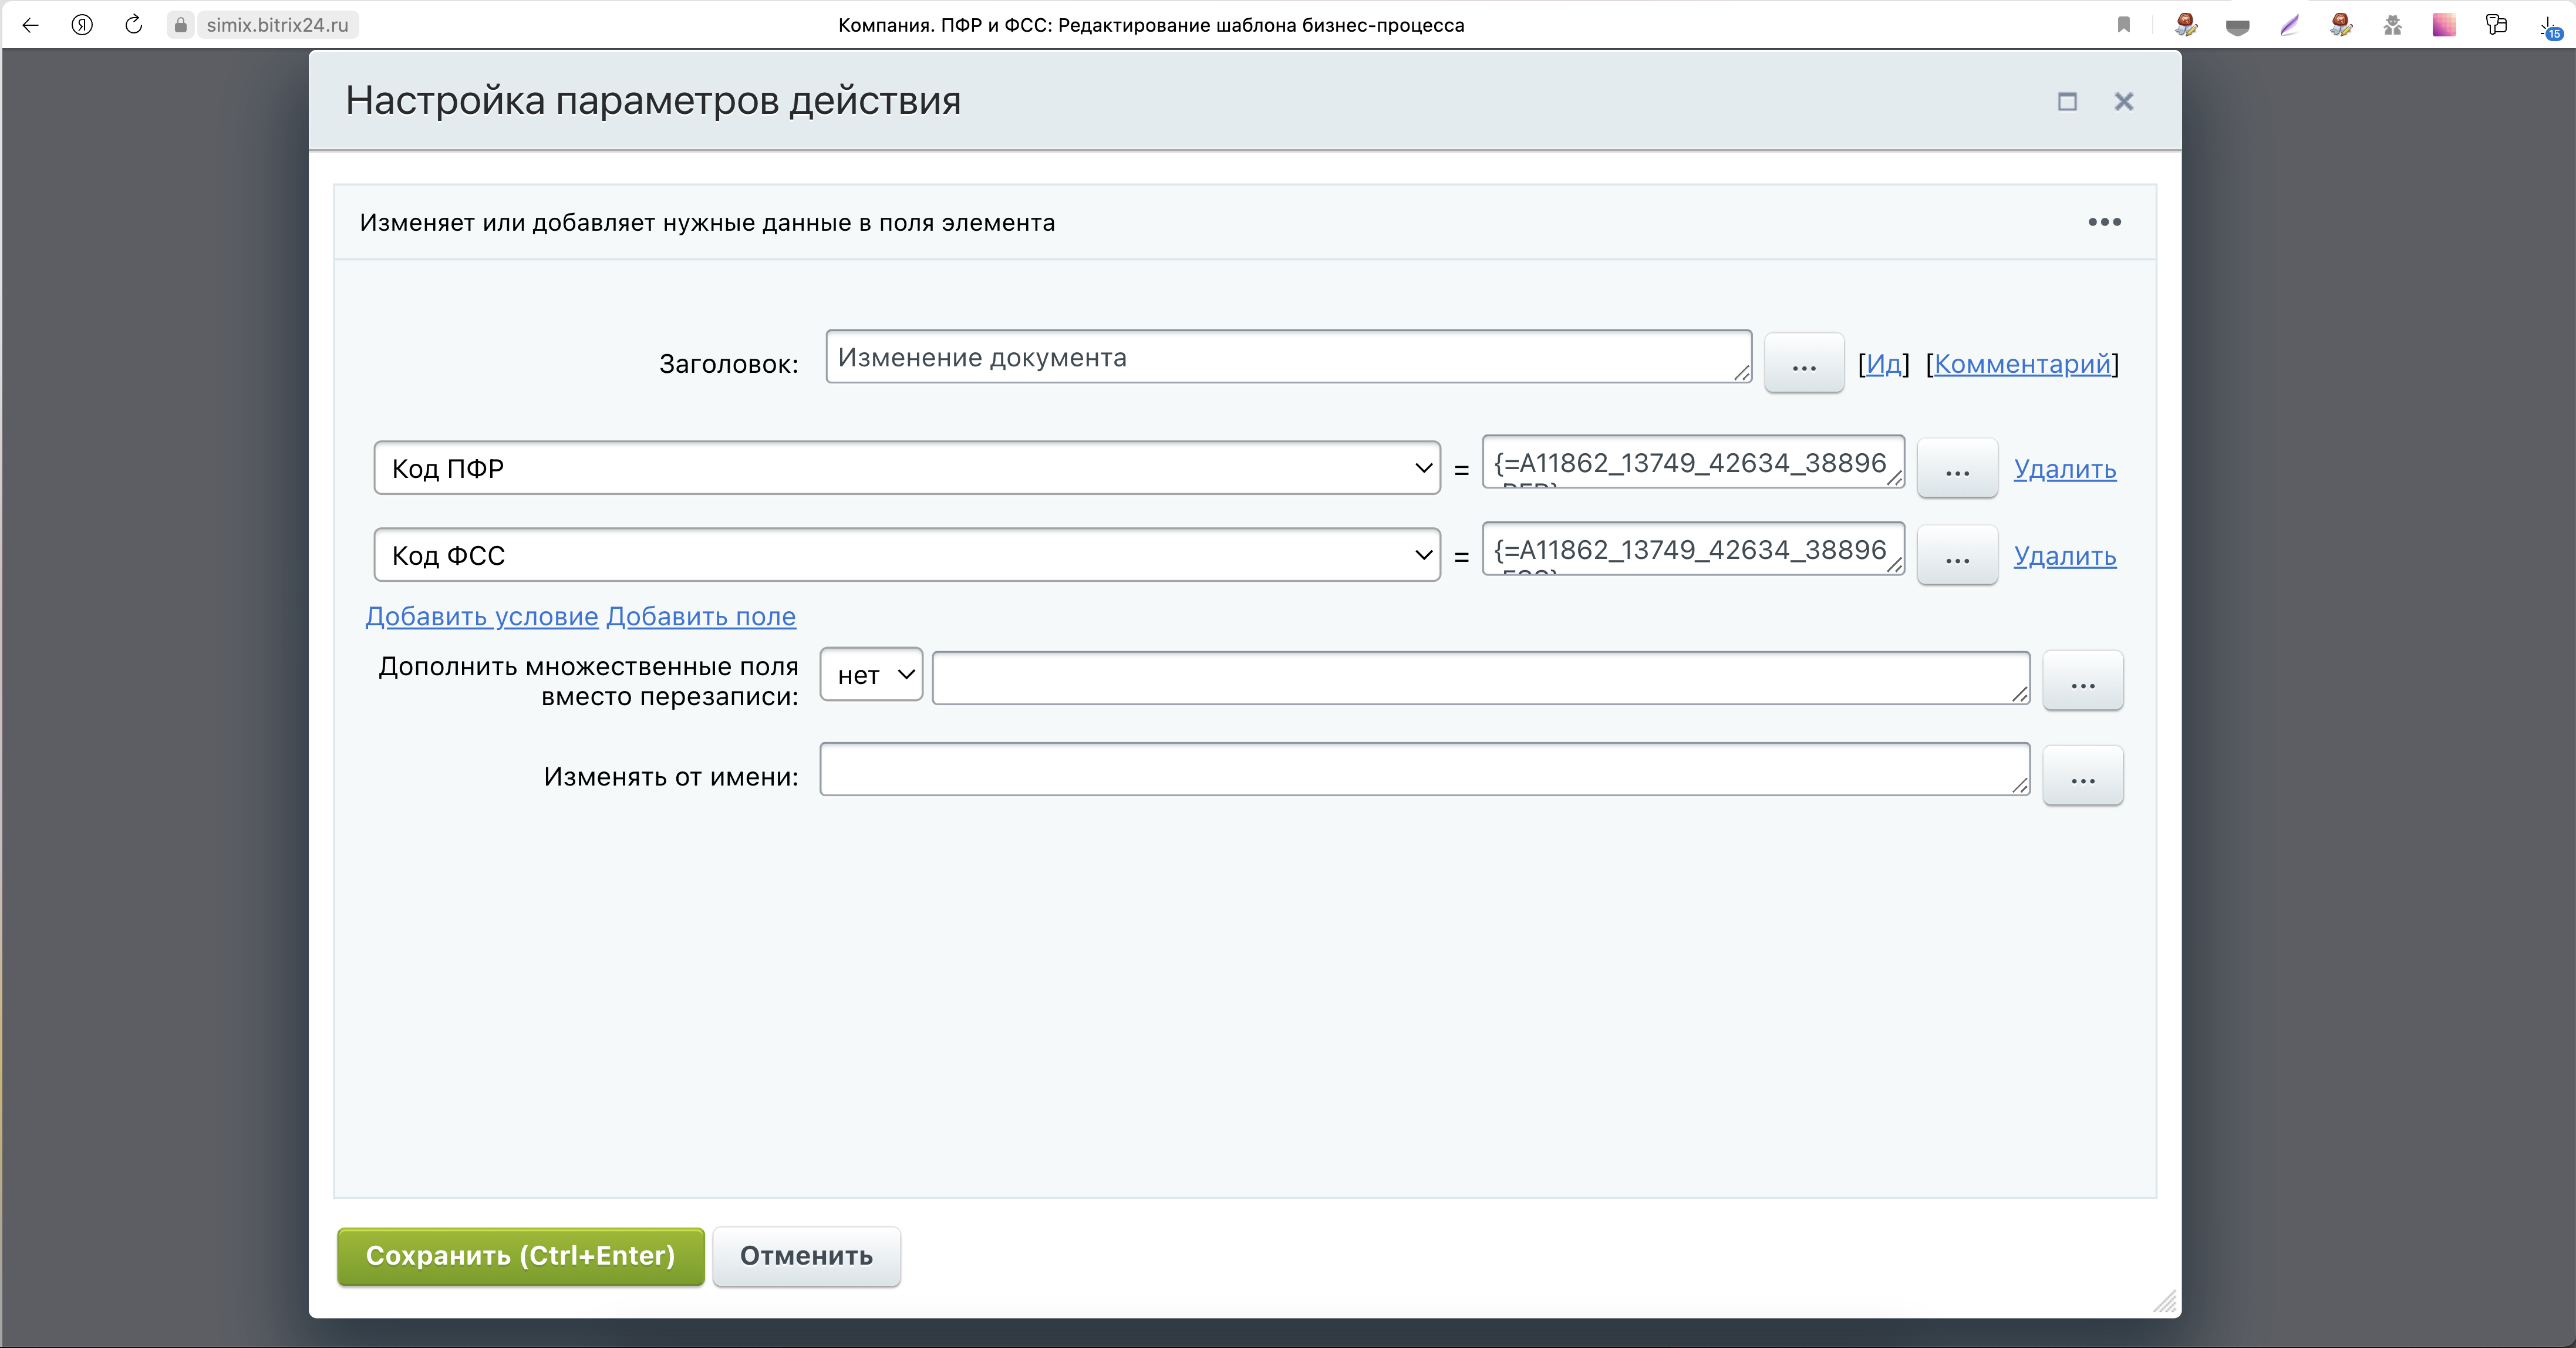
Task: Click ellipsis button for Изменять от имени
Action: pyautogui.click(x=2082, y=776)
